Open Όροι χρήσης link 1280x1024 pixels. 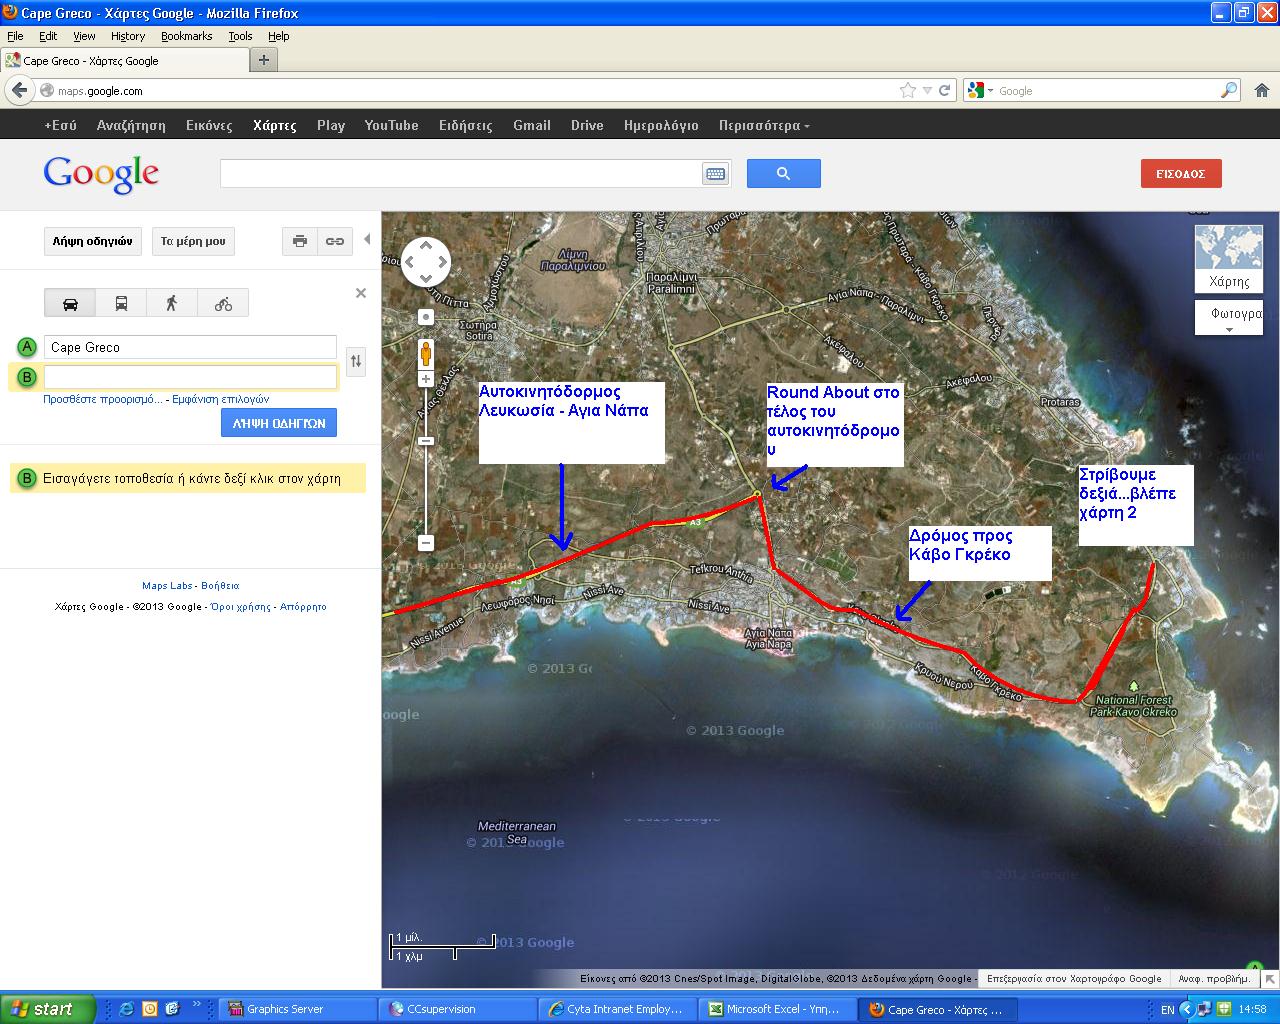[x=240, y=606]
